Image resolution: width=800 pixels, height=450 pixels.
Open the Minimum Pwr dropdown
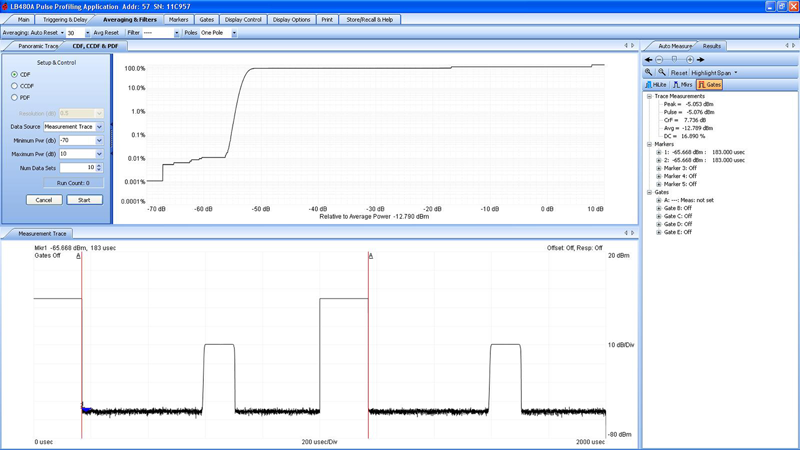(99, 141)
